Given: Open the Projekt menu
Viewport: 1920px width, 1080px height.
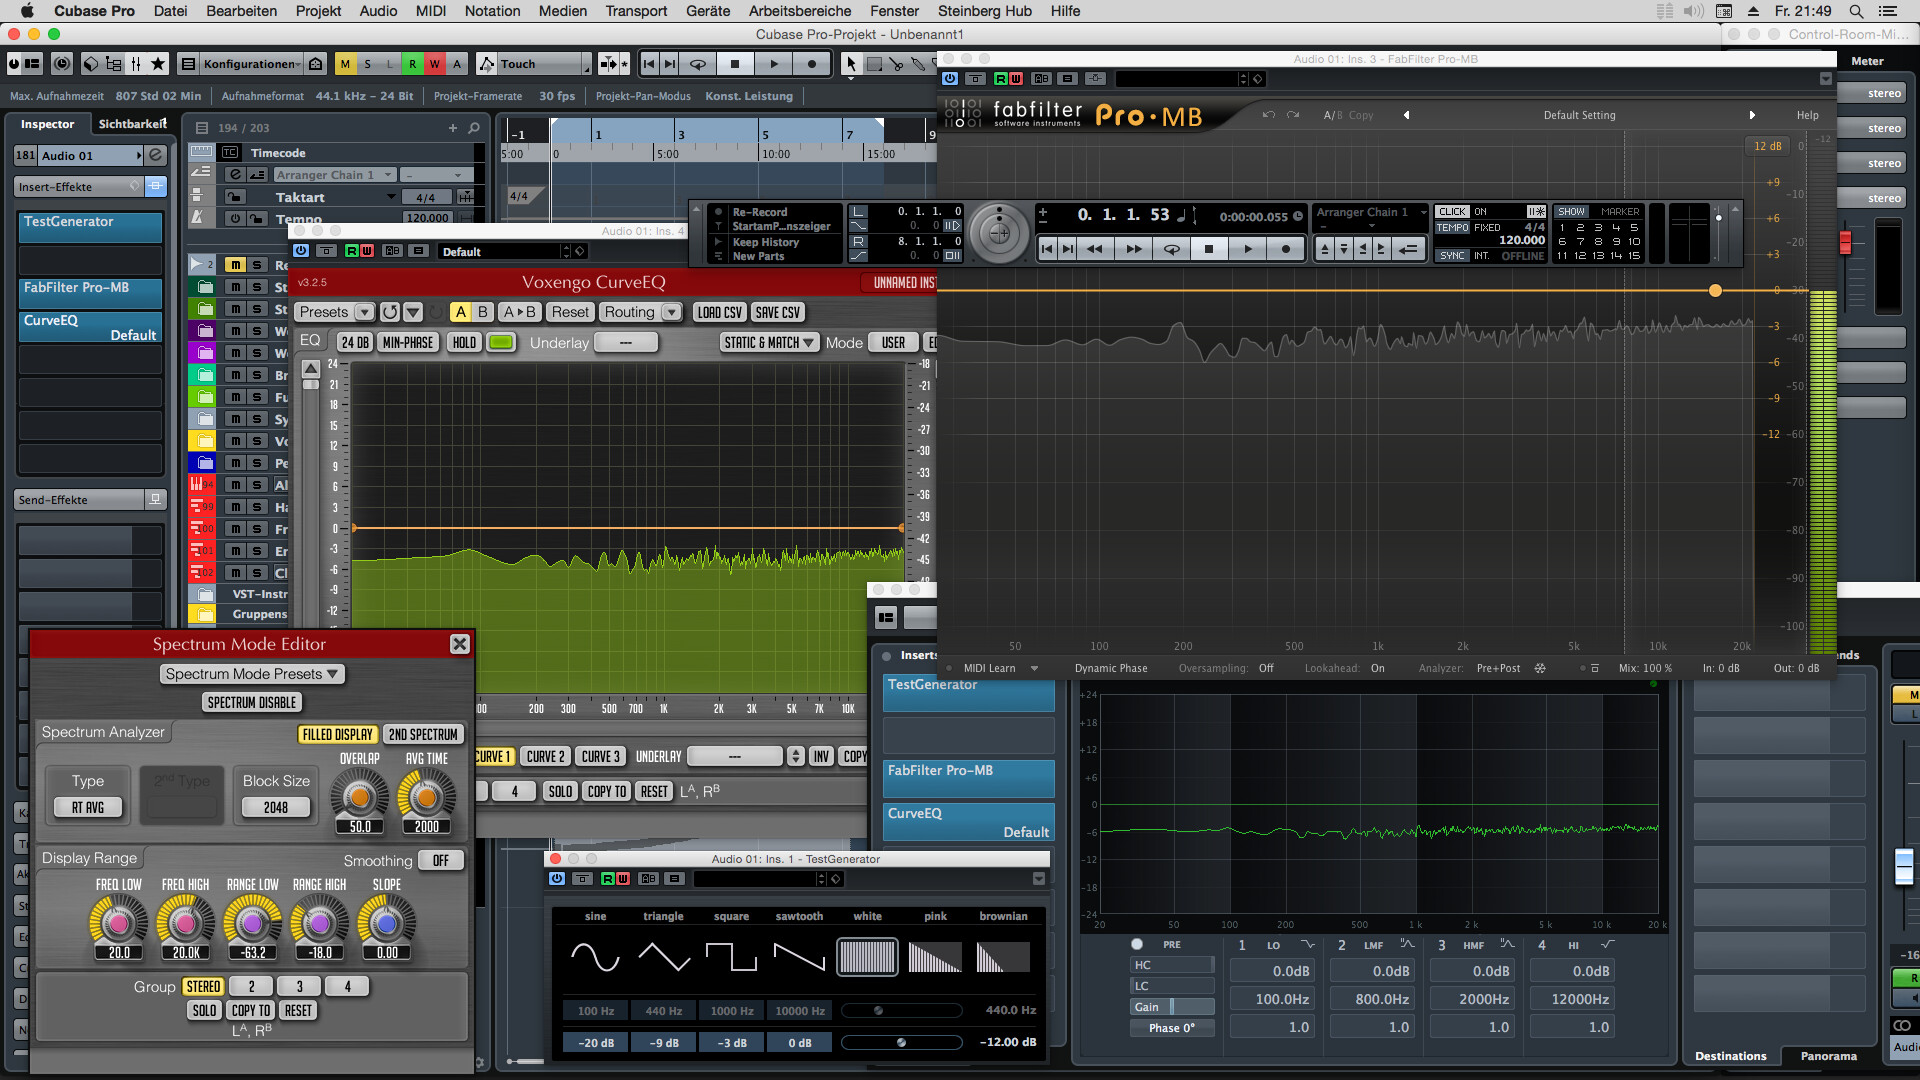Looking at the screenshot, I should (x=318, y=11).
